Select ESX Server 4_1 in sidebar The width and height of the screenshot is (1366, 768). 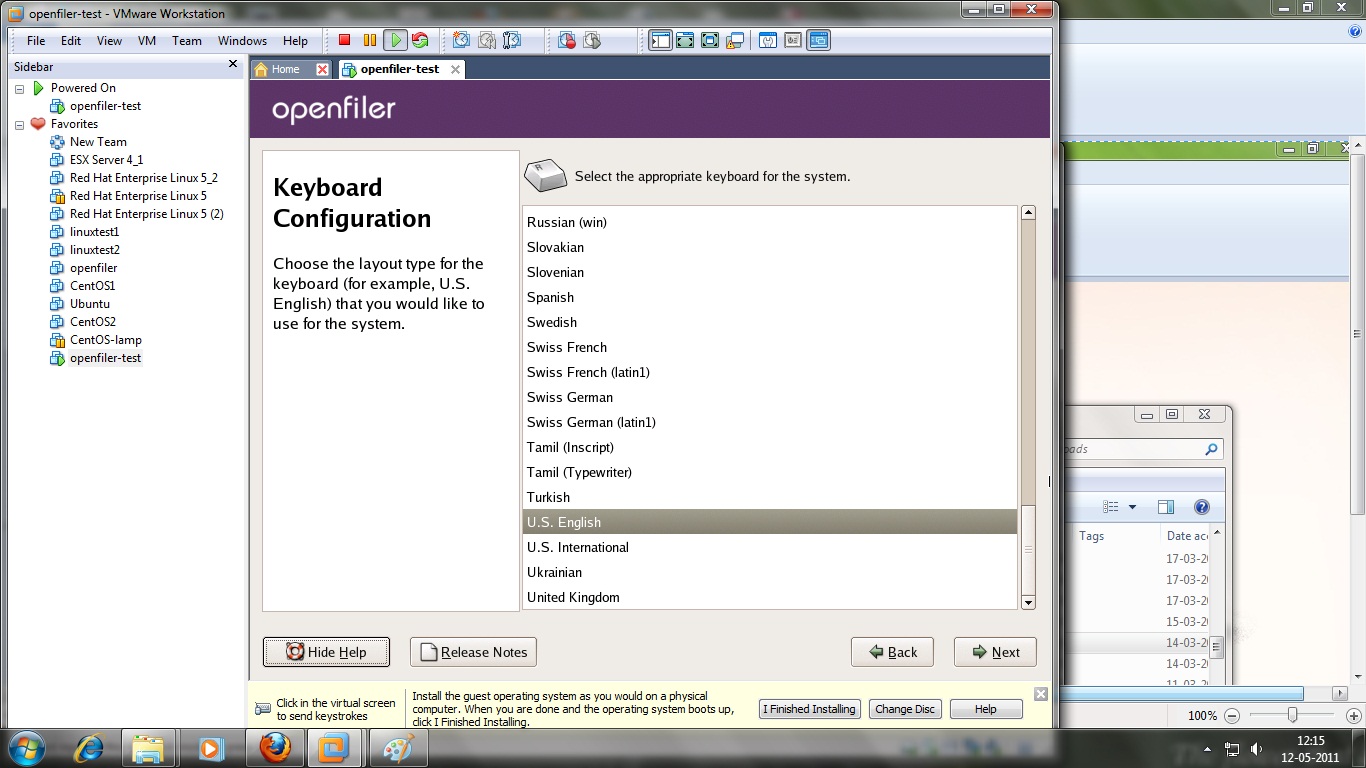106,160
